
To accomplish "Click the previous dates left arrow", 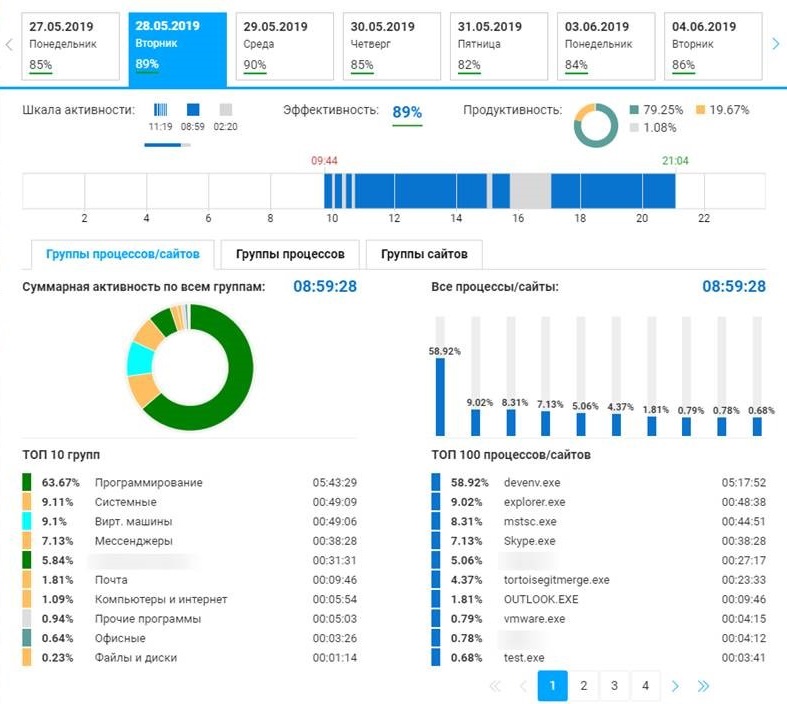I will pyautogui.click(x=9, y=44).
